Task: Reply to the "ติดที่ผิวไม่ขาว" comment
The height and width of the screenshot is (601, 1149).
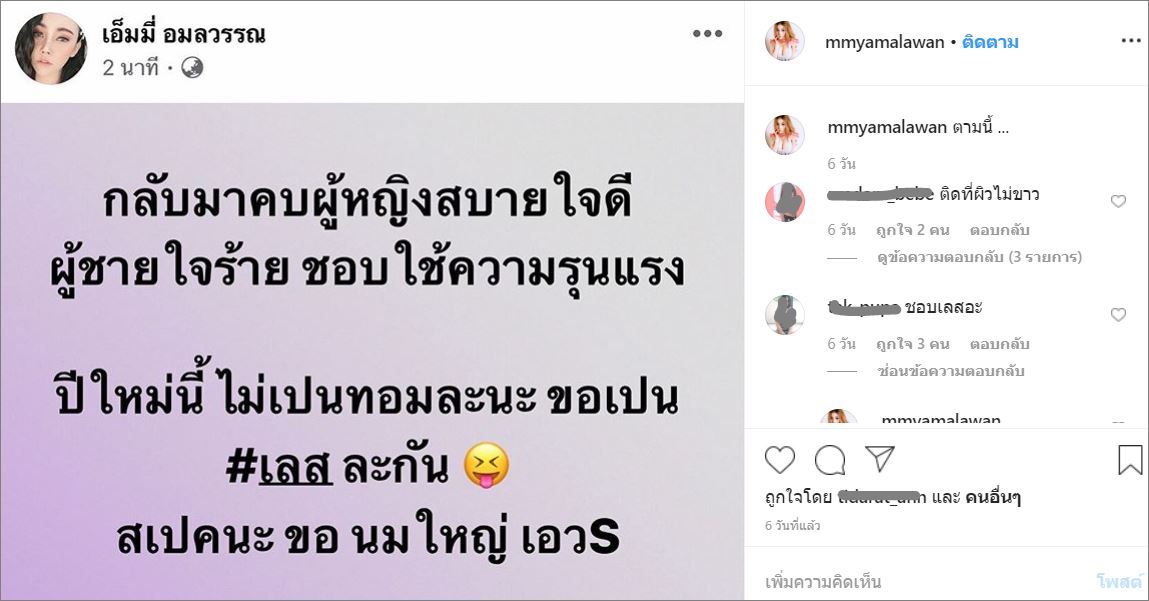Action: 1000,230
